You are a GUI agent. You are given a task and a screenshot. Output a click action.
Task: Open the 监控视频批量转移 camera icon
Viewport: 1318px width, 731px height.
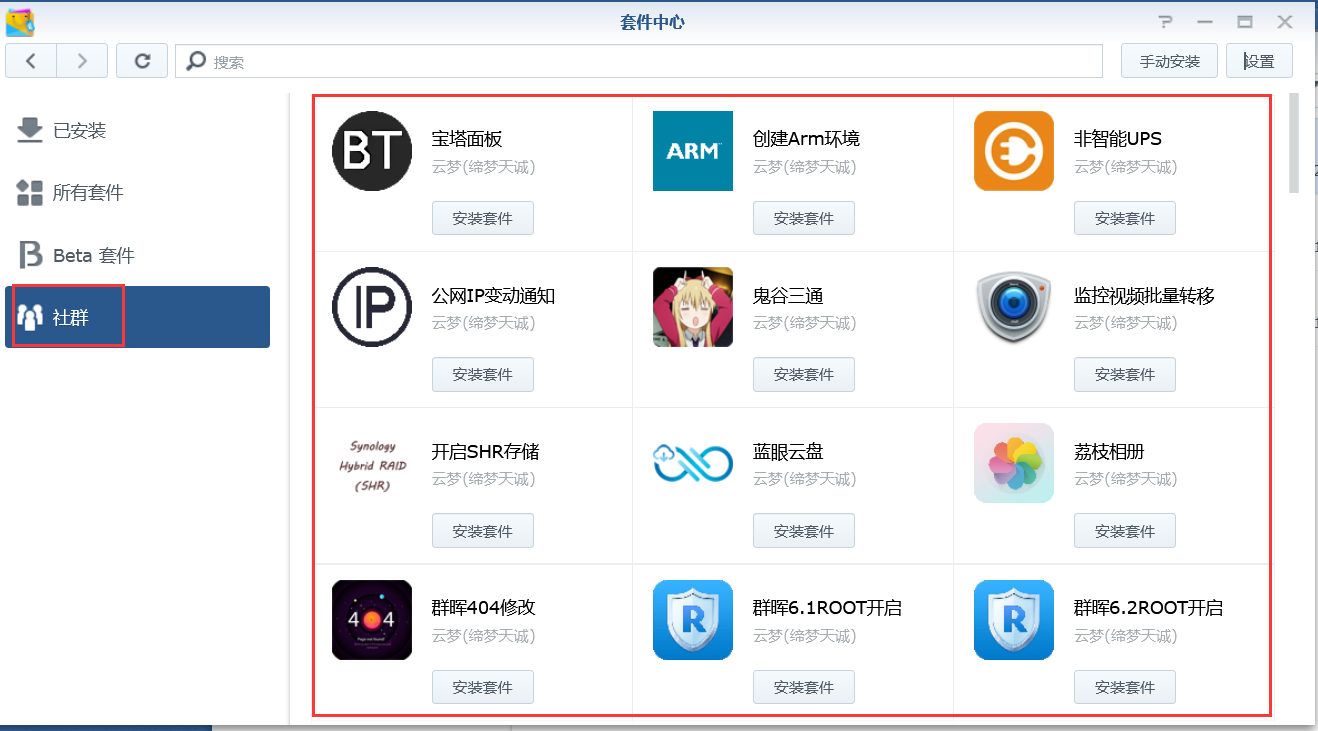click(1013, 307)
